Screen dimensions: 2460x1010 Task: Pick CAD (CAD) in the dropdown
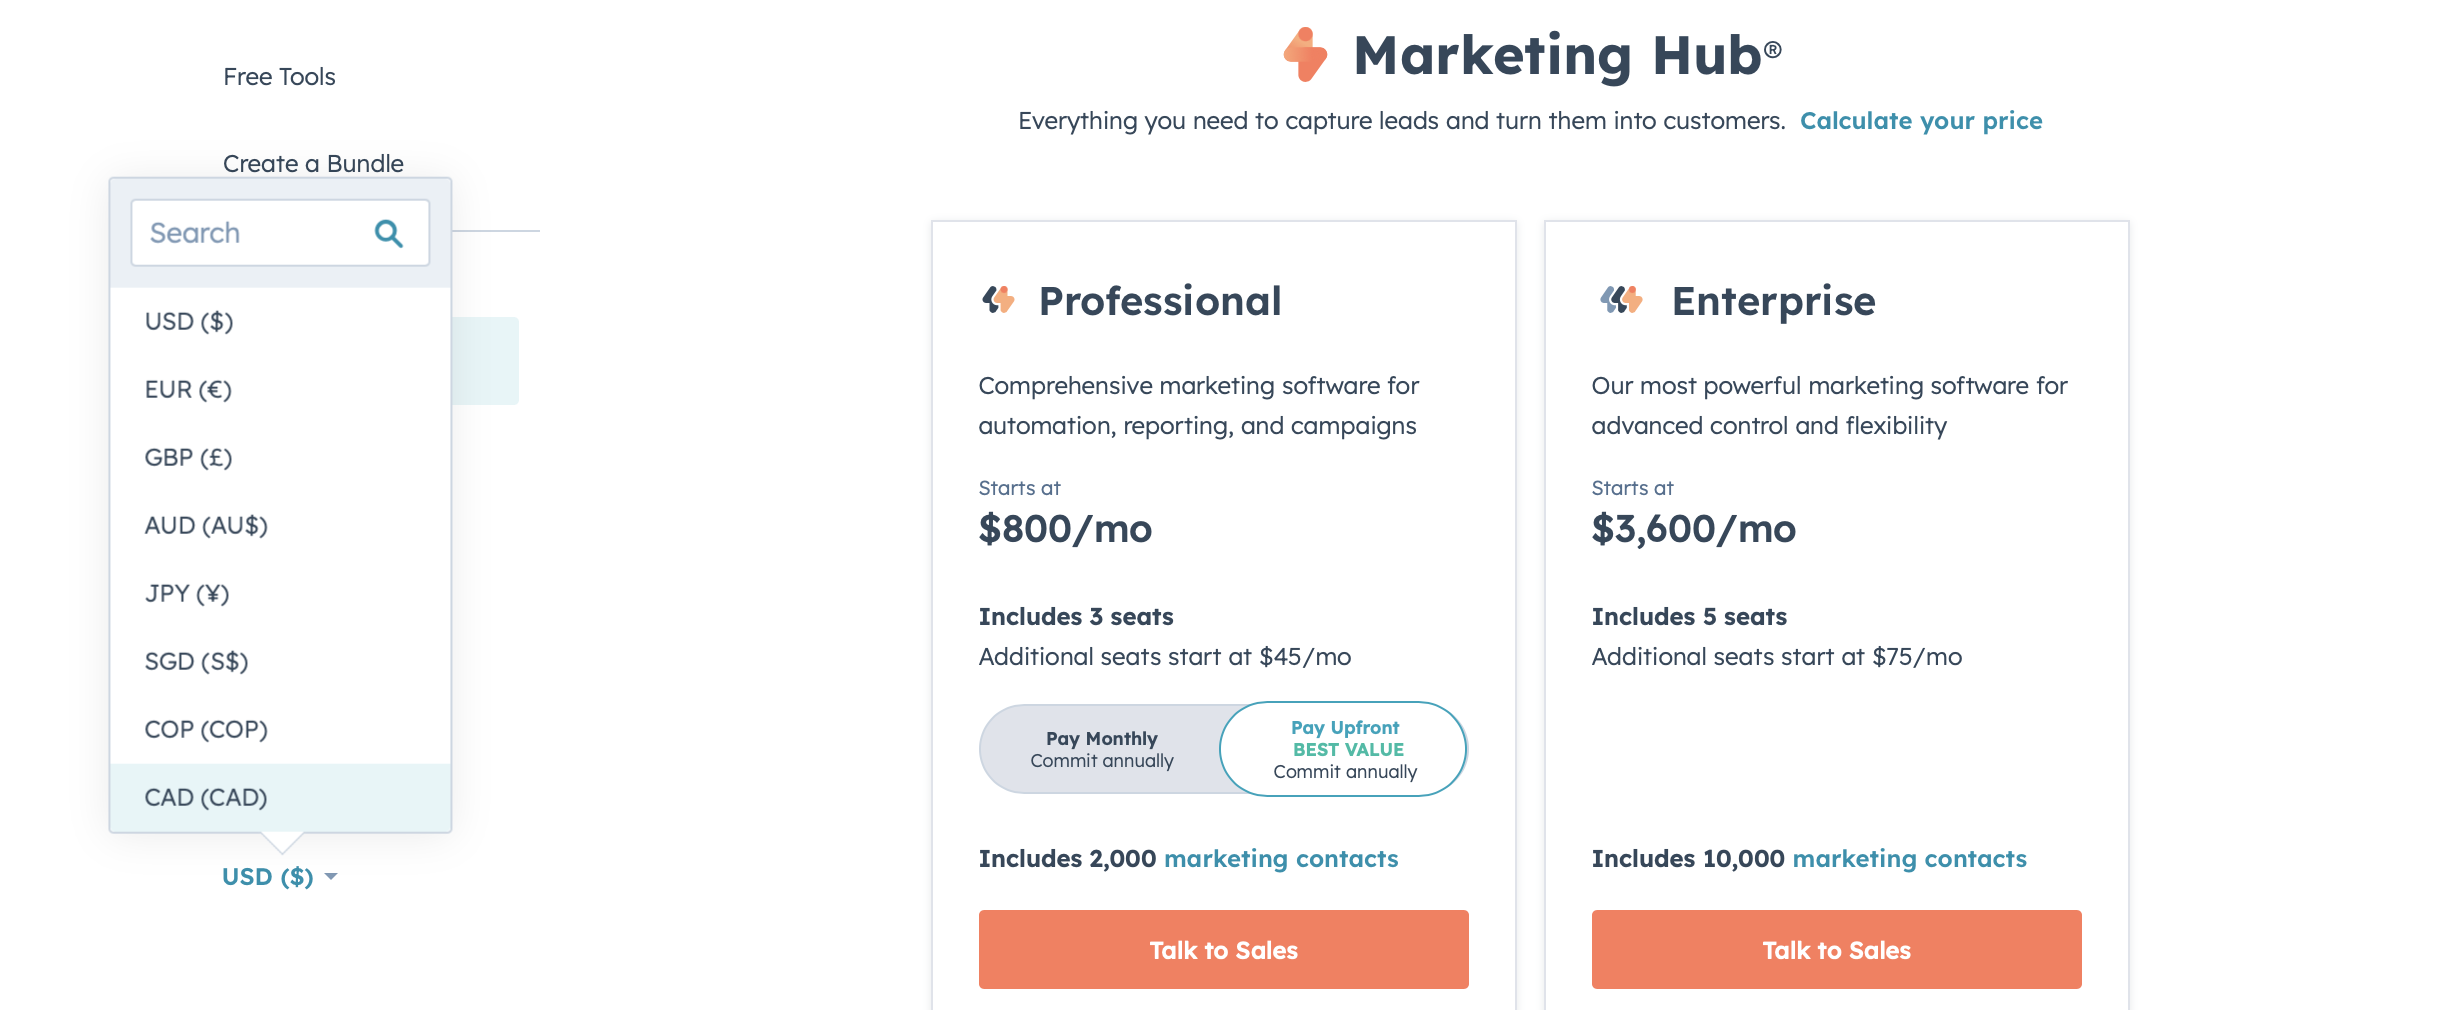[206, 798]
